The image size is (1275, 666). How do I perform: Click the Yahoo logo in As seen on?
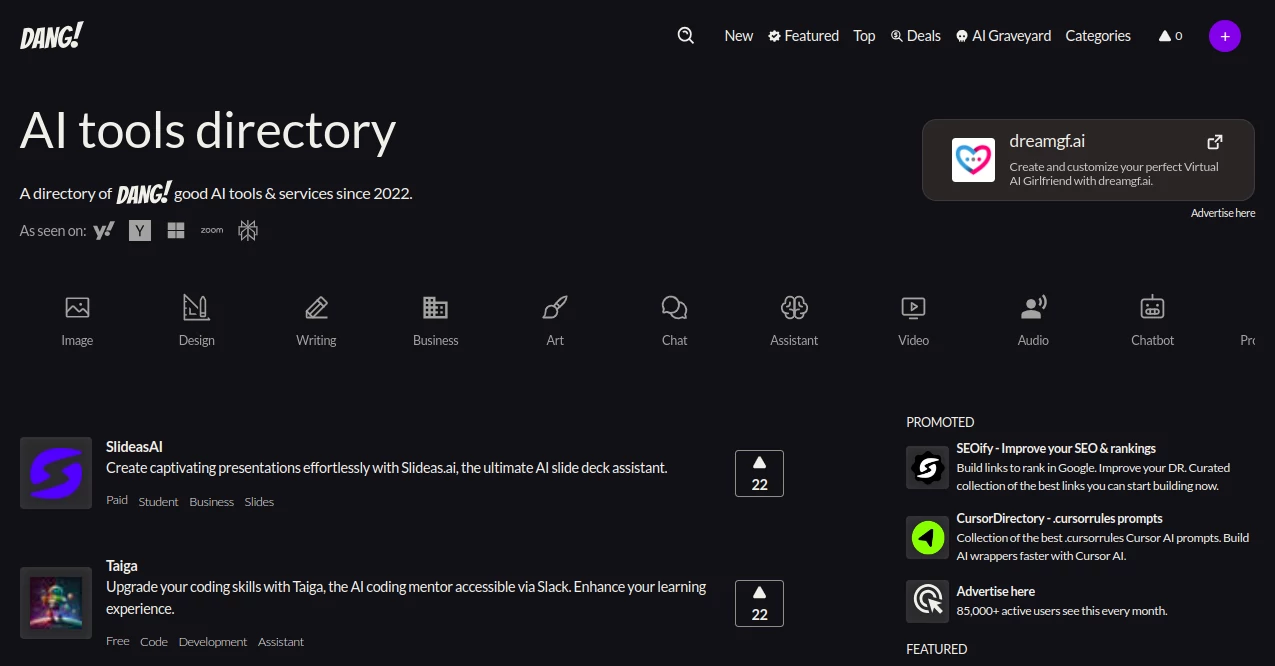tap(104, 231)
